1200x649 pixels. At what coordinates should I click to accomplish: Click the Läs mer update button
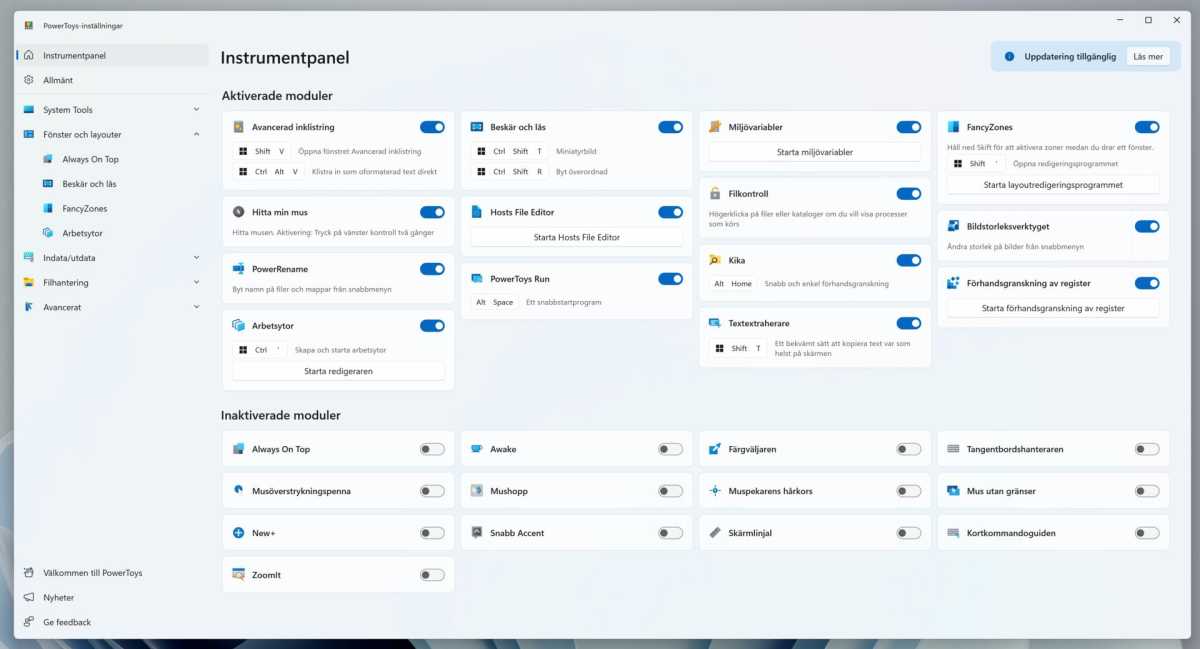(x=1147, y=57)
